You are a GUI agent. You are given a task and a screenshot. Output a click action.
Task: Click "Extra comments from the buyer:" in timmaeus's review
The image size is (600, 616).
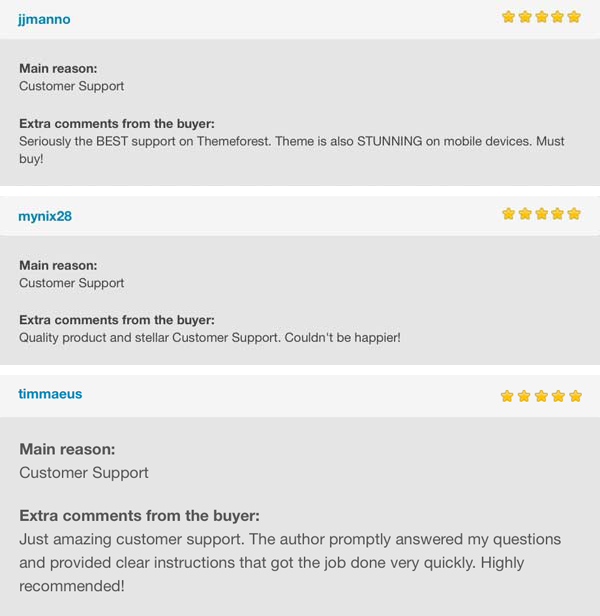click(x=139, y=515)
